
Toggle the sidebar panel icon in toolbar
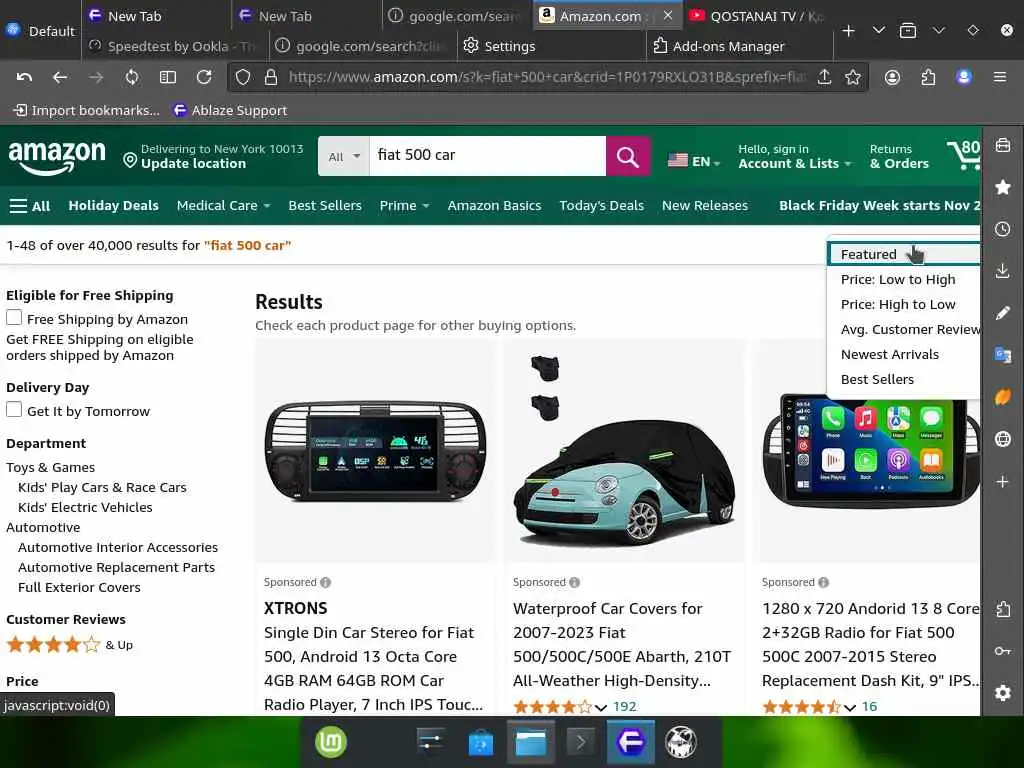coord(168,77)
